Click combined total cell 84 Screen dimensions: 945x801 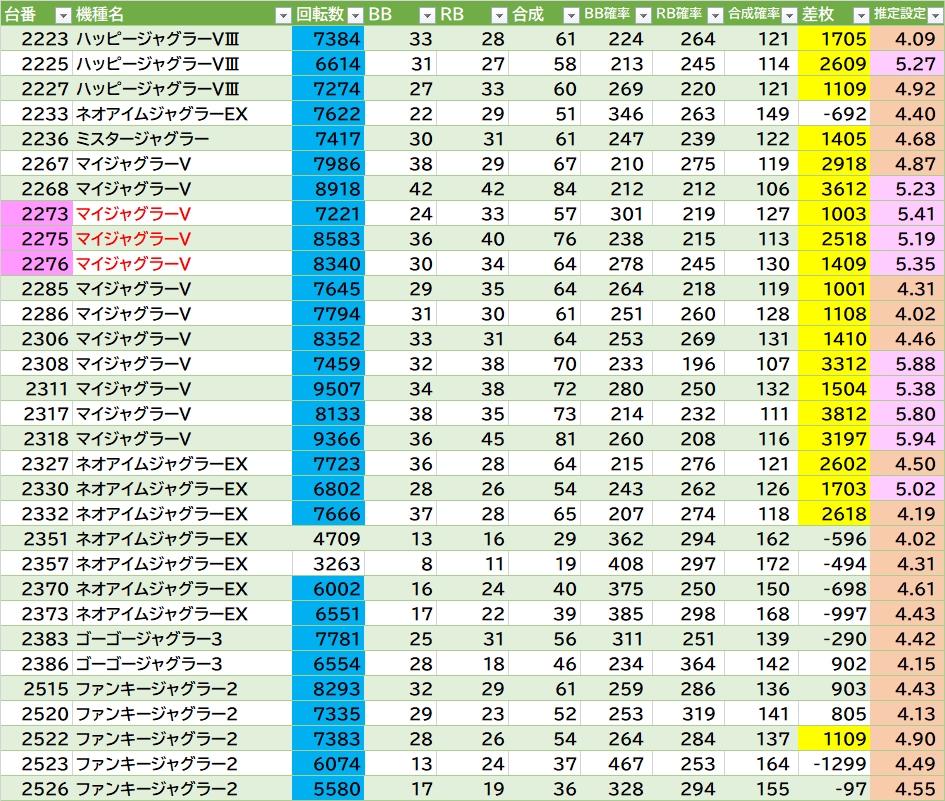point(544,189)
